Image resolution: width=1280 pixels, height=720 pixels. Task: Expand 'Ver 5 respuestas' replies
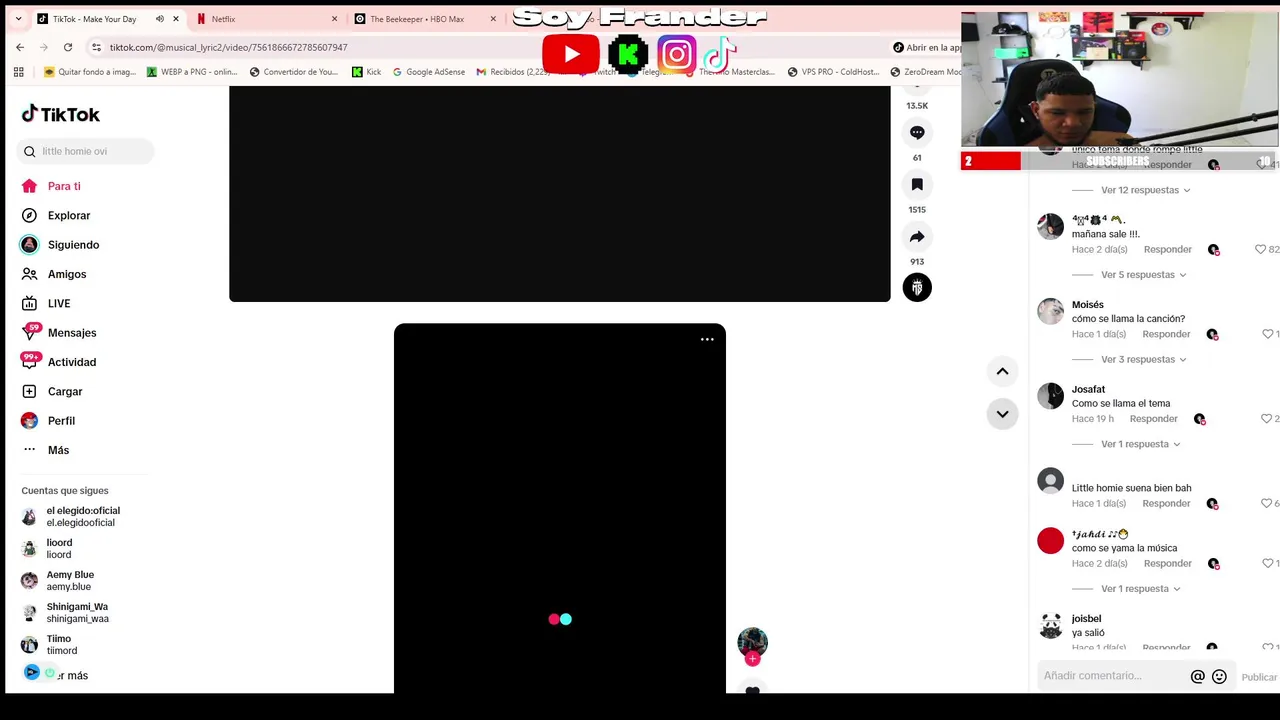tap(1143, 275)
